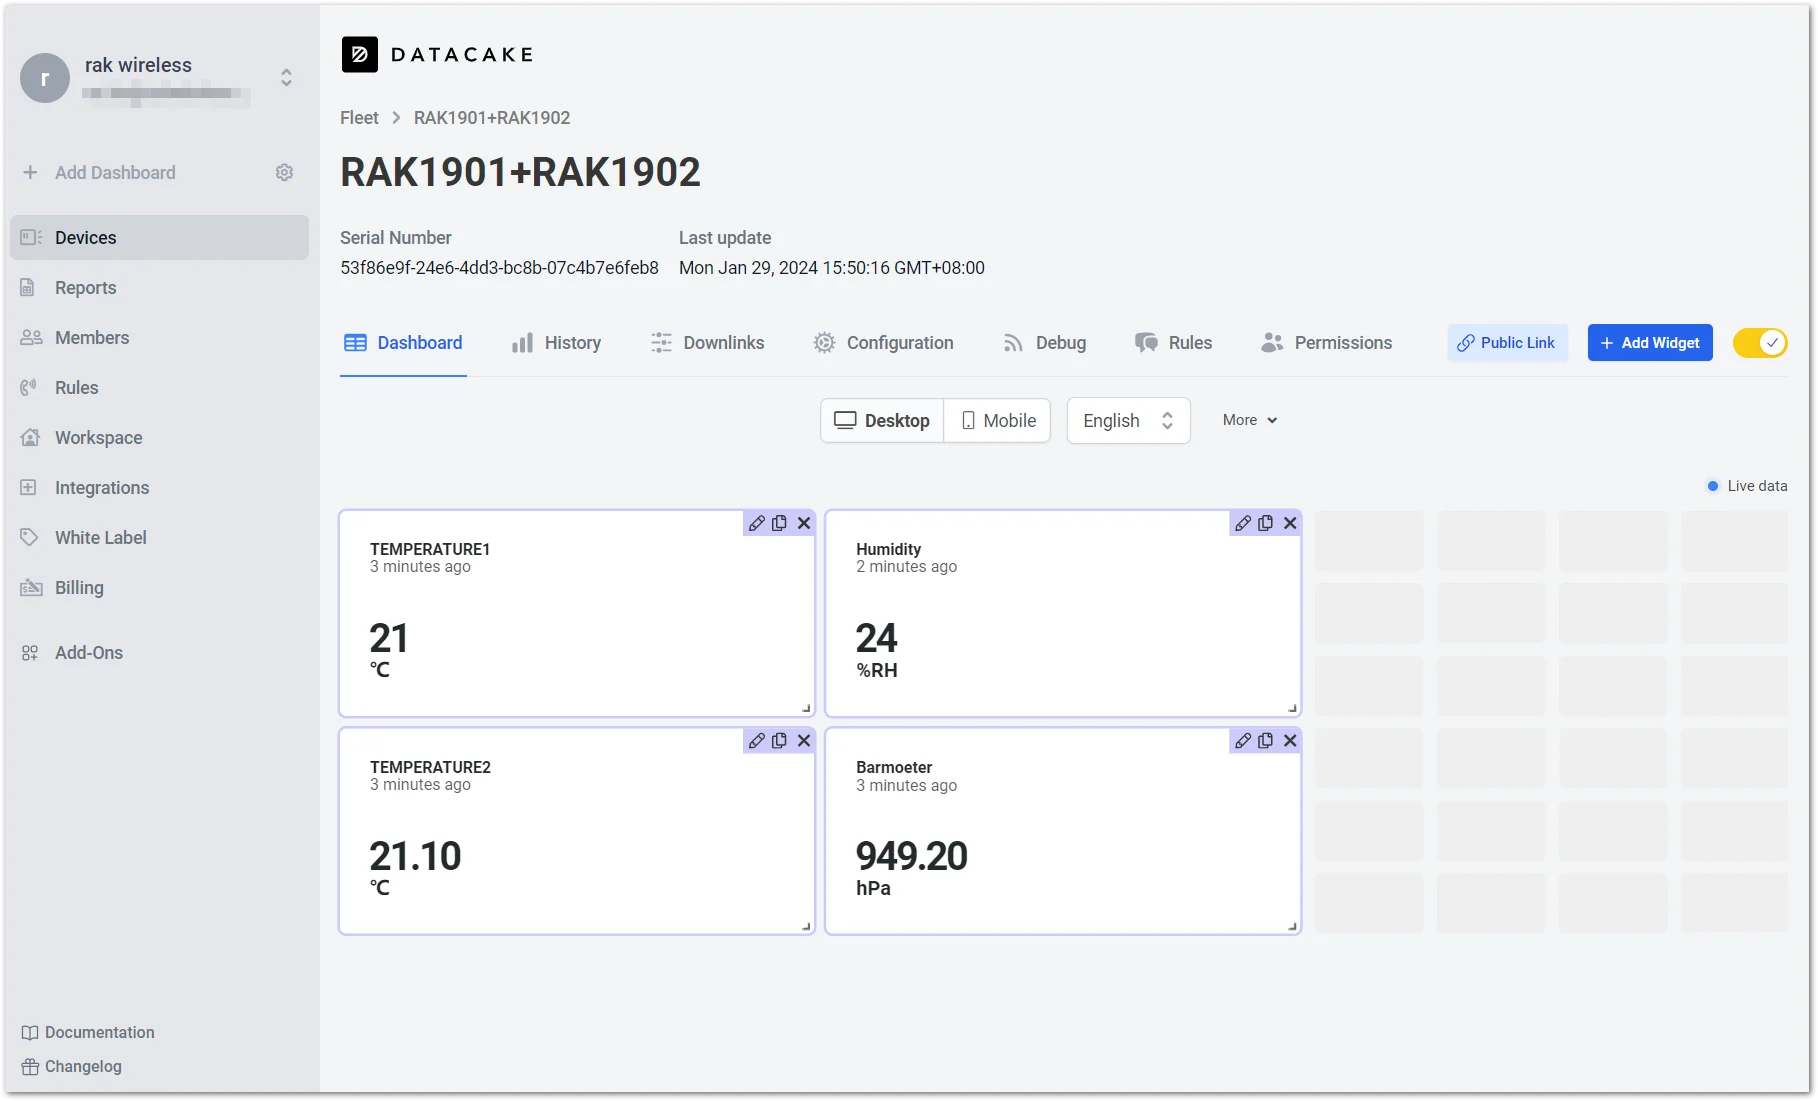Click the dashboard settings gear icon
The width and height of the screenshot is (1818, 1101).
(x=284, y=173)
